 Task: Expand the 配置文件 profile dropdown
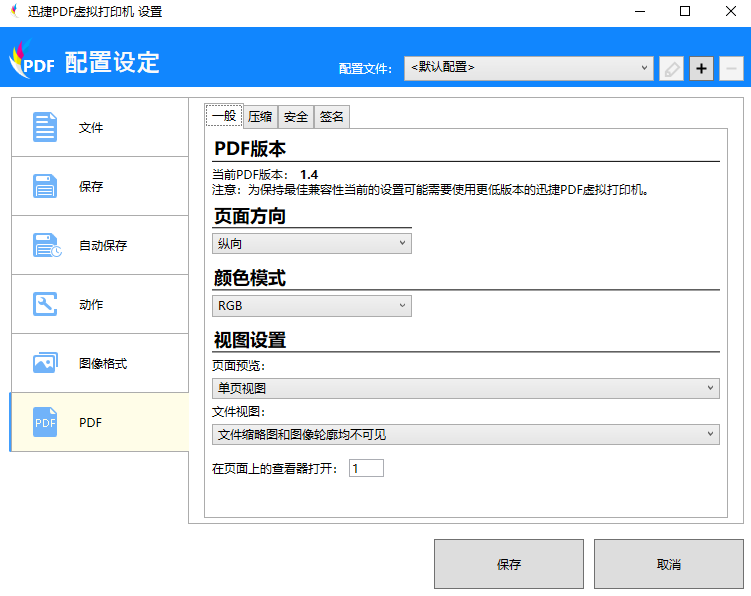[529, 68]
